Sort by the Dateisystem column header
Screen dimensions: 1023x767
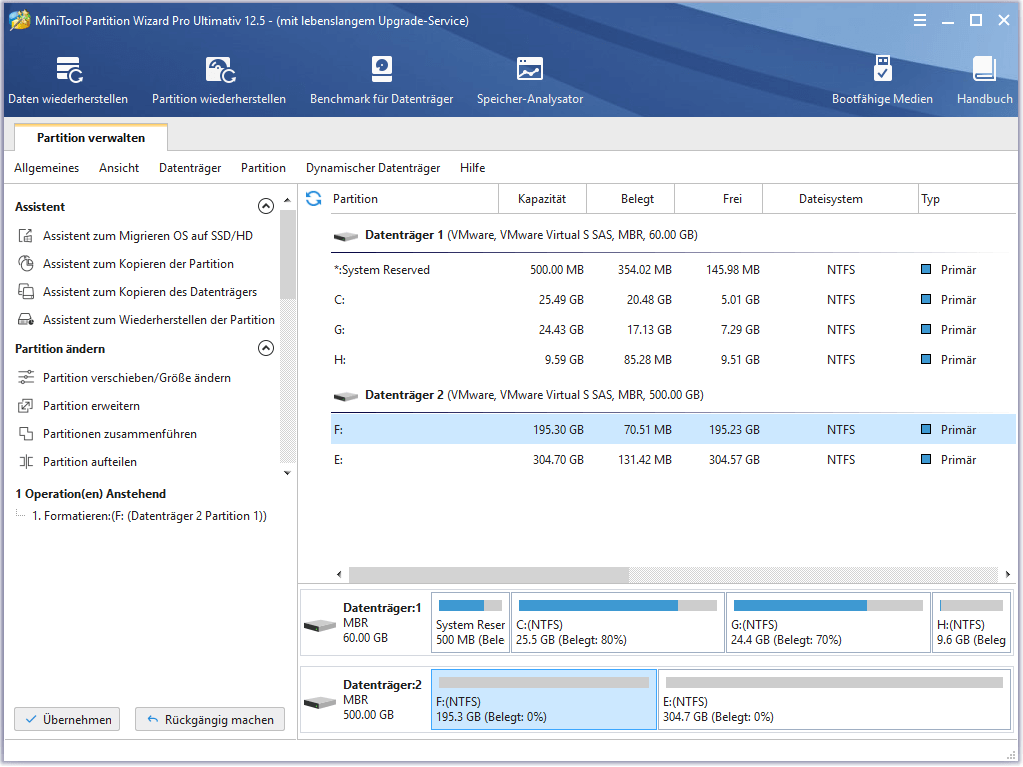tap(840, 199)
